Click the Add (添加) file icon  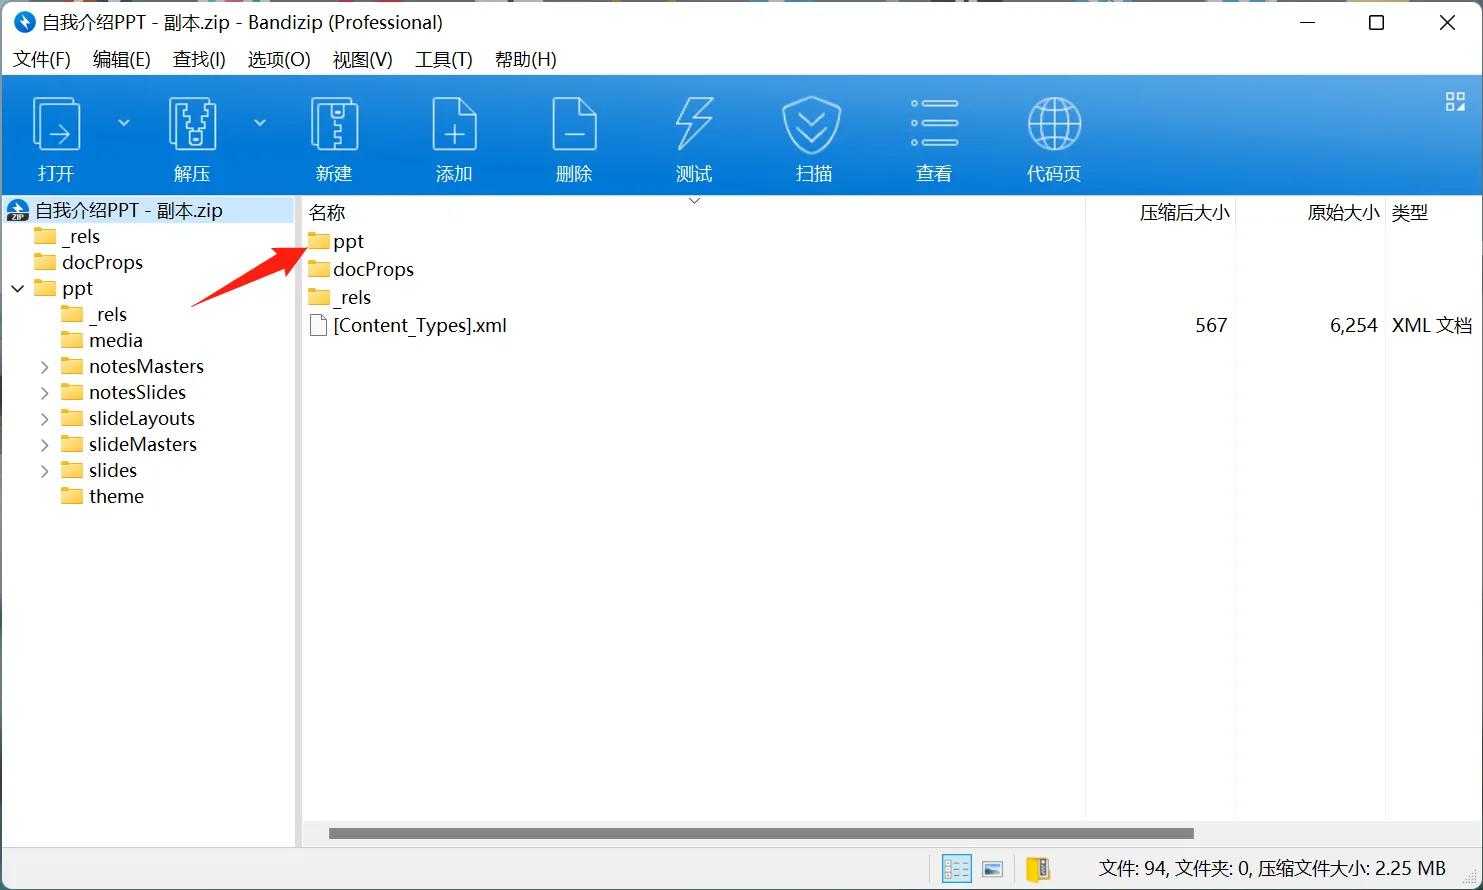point(454,125)
